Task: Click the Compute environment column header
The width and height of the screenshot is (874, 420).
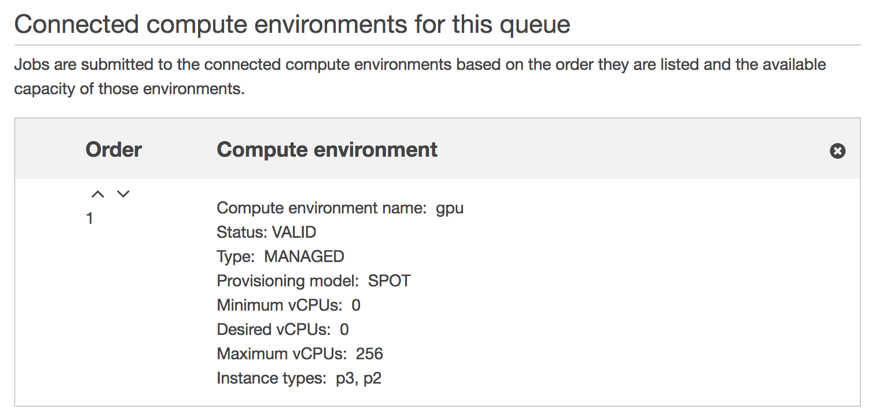Action: (x=327, y=150)
